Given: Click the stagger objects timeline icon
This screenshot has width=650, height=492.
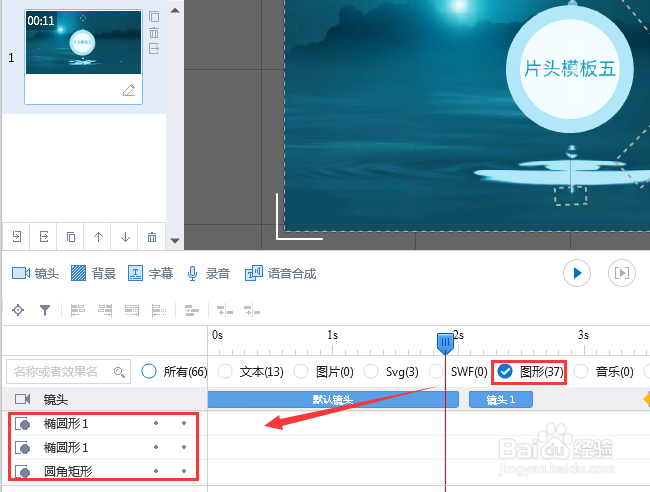Looking at the screenshot, I should 192,310.
